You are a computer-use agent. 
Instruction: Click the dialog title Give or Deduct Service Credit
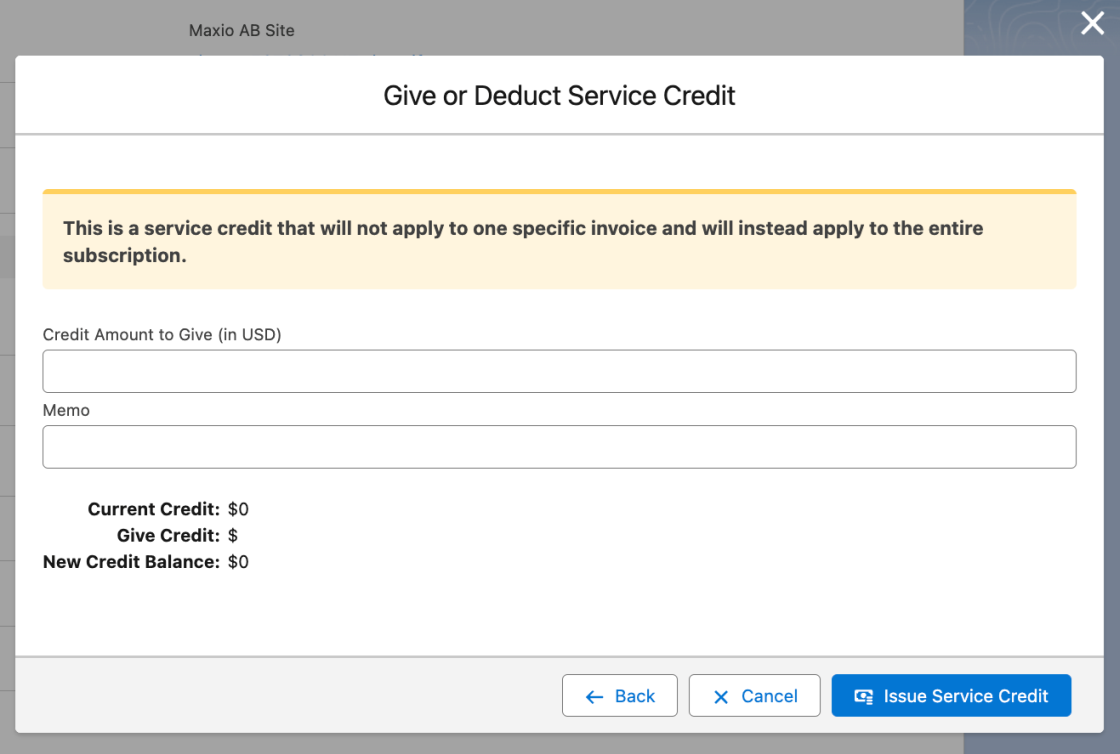[559, 95]
